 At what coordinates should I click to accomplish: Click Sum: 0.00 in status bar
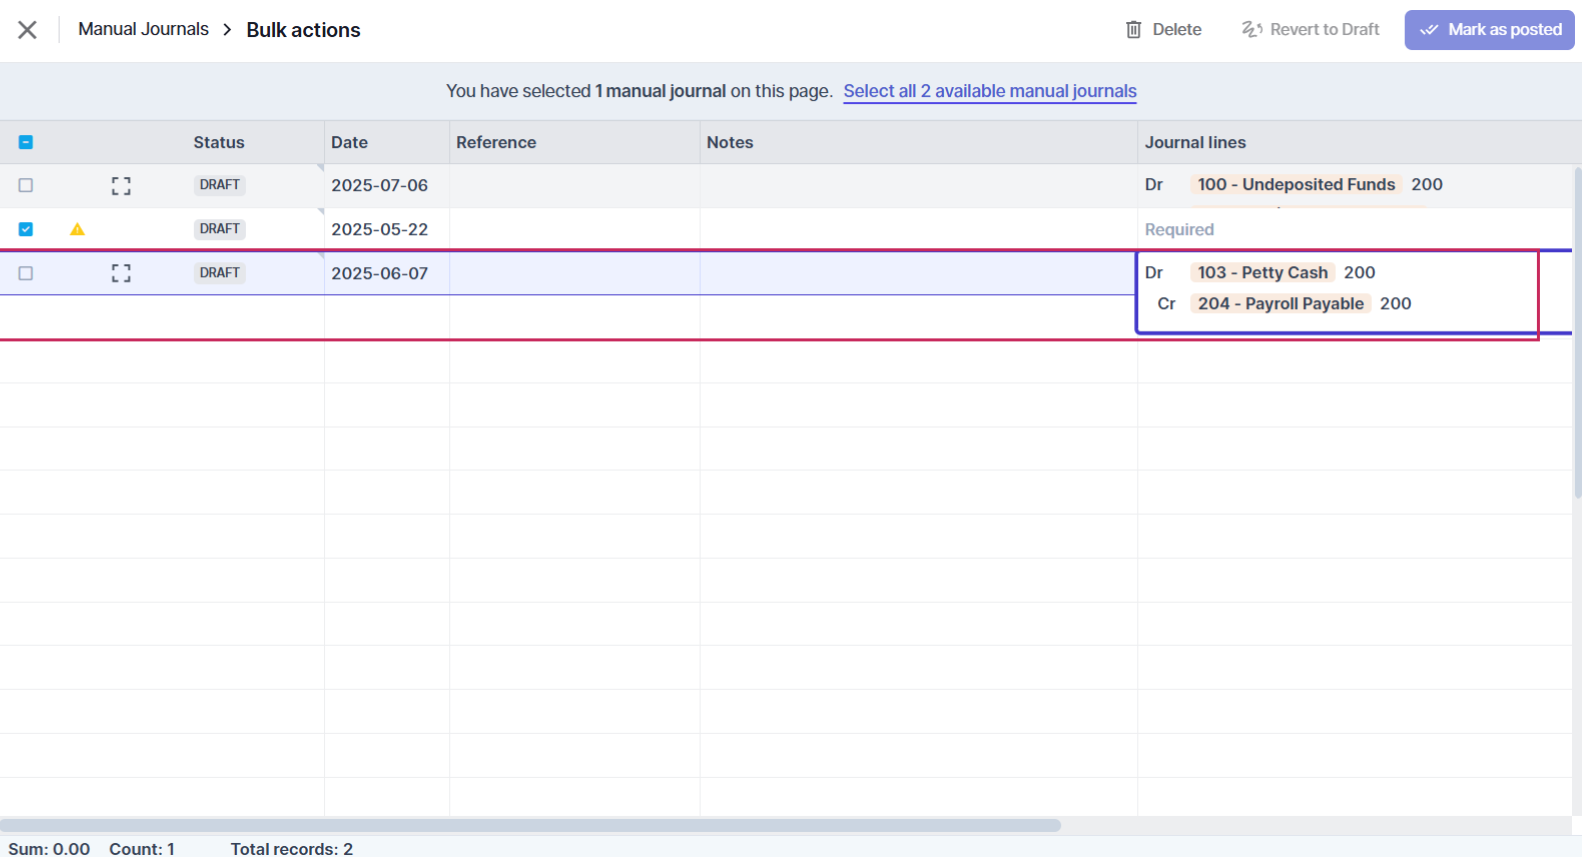49,848
